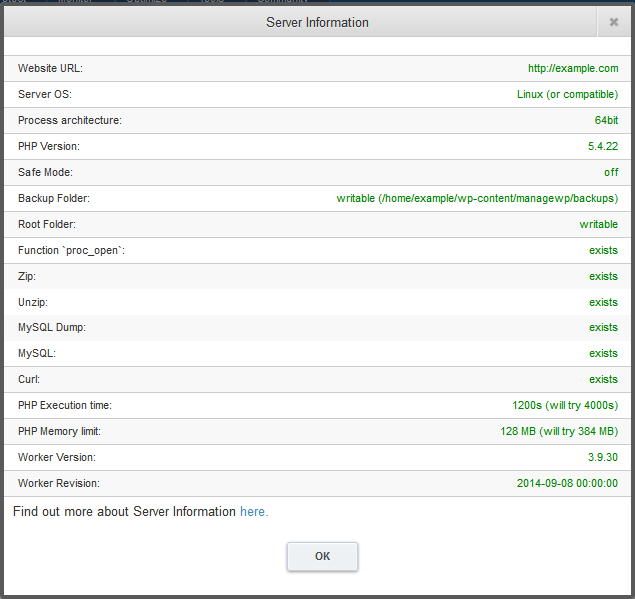Screen dimensions: 635x599
Task: Click 'exists' next to Function proc_open
Action: [x=603, y=250]
